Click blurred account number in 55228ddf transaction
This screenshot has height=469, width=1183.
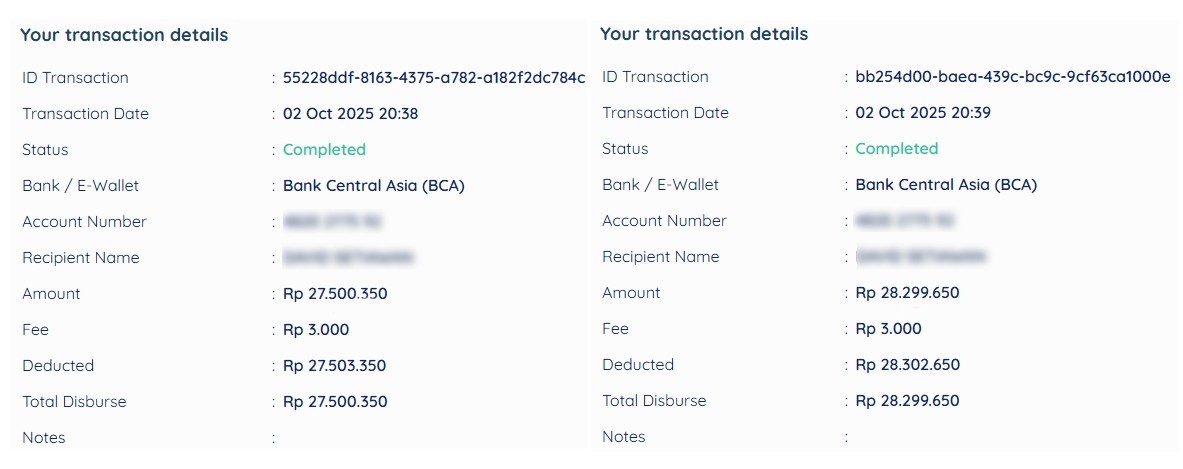pyautogui.click(x=333, y=222)
